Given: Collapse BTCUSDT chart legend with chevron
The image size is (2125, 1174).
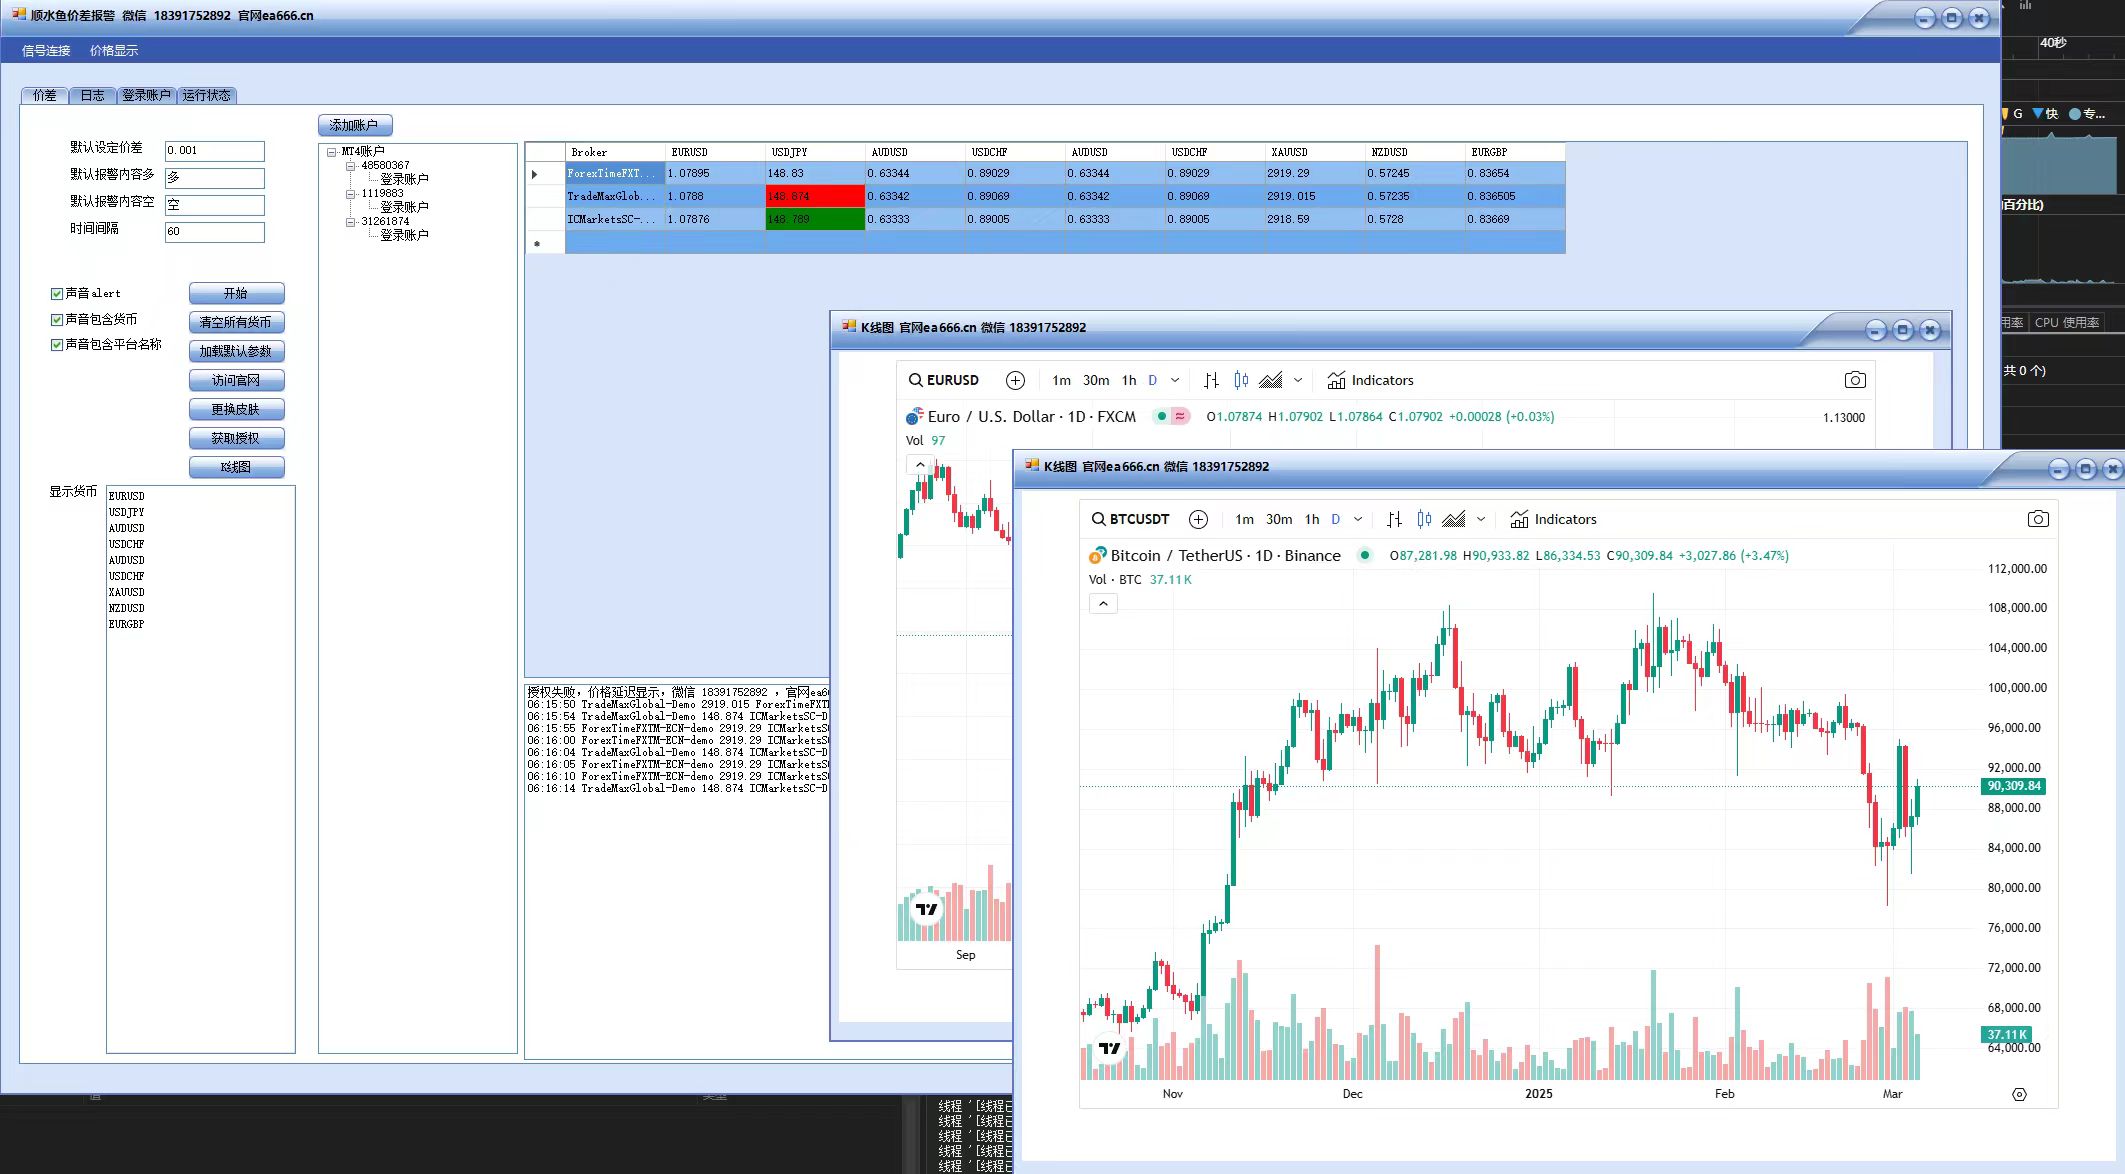Looking at the screenshot, I should [1103, 604].
